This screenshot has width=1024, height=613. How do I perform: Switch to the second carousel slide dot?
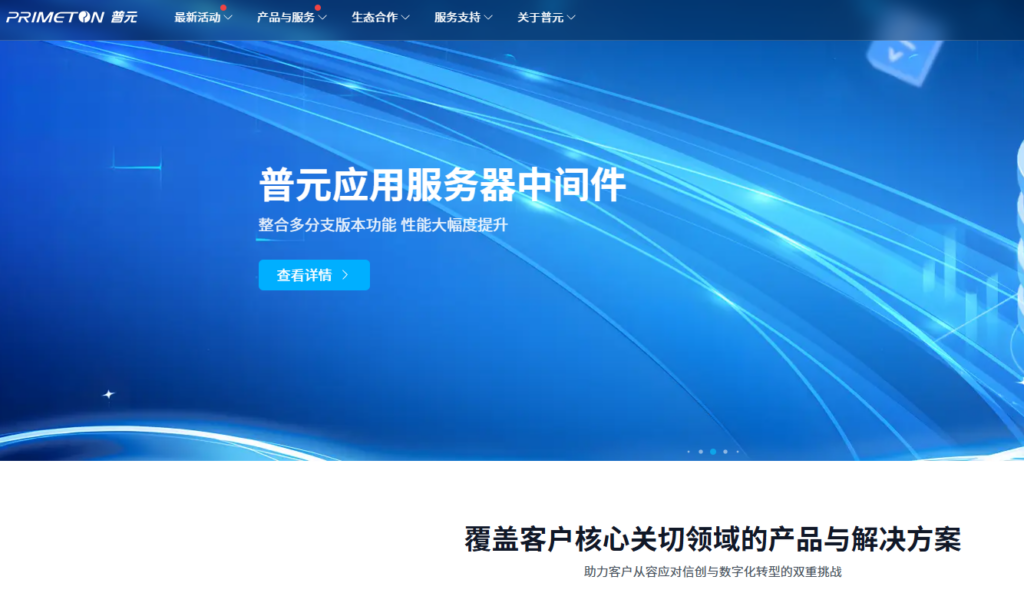700,452
